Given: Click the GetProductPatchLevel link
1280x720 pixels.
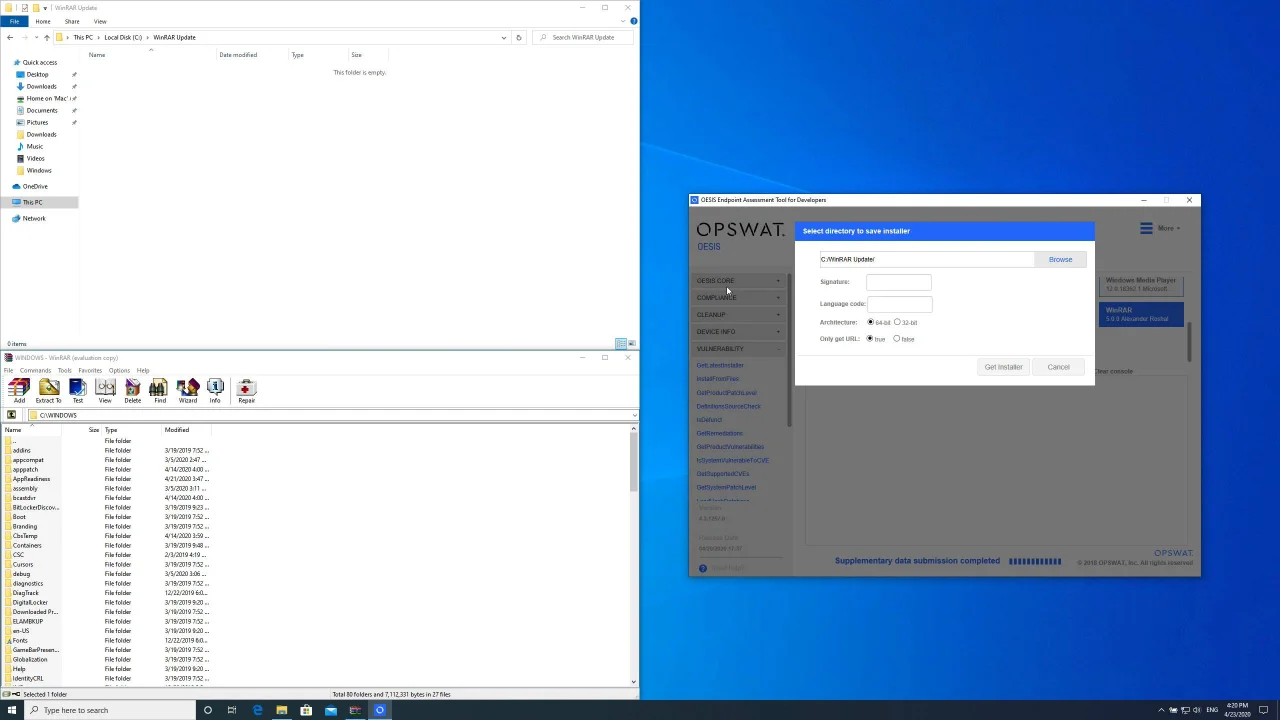Looking at the screenshot, I should coord(726,392).
